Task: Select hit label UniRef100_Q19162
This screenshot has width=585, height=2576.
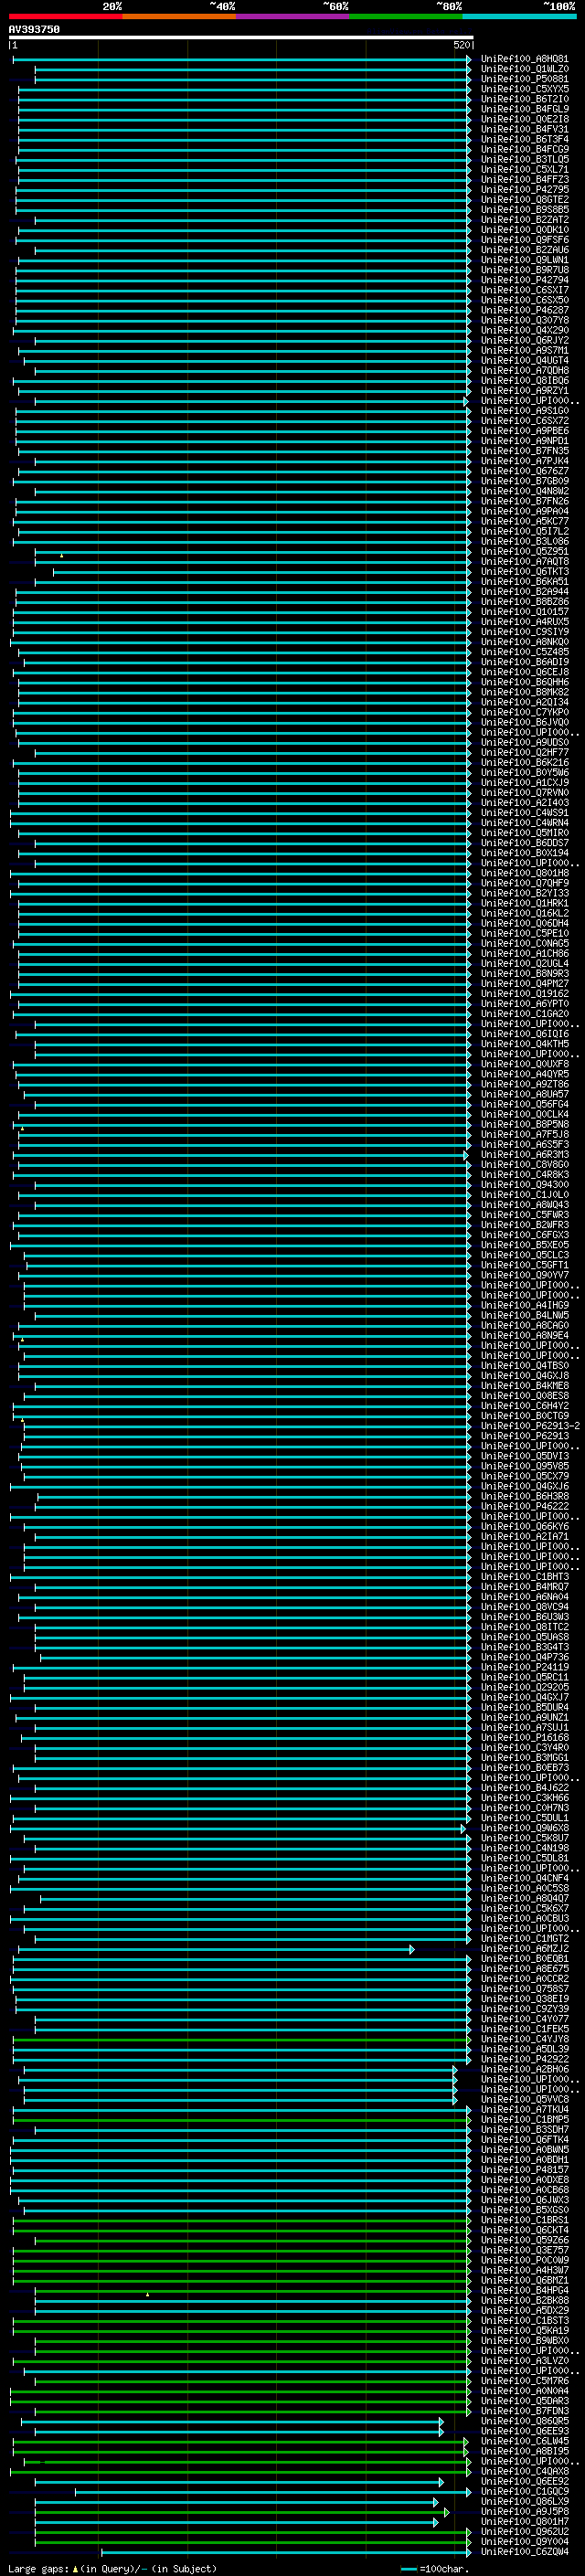Action: 524,993
